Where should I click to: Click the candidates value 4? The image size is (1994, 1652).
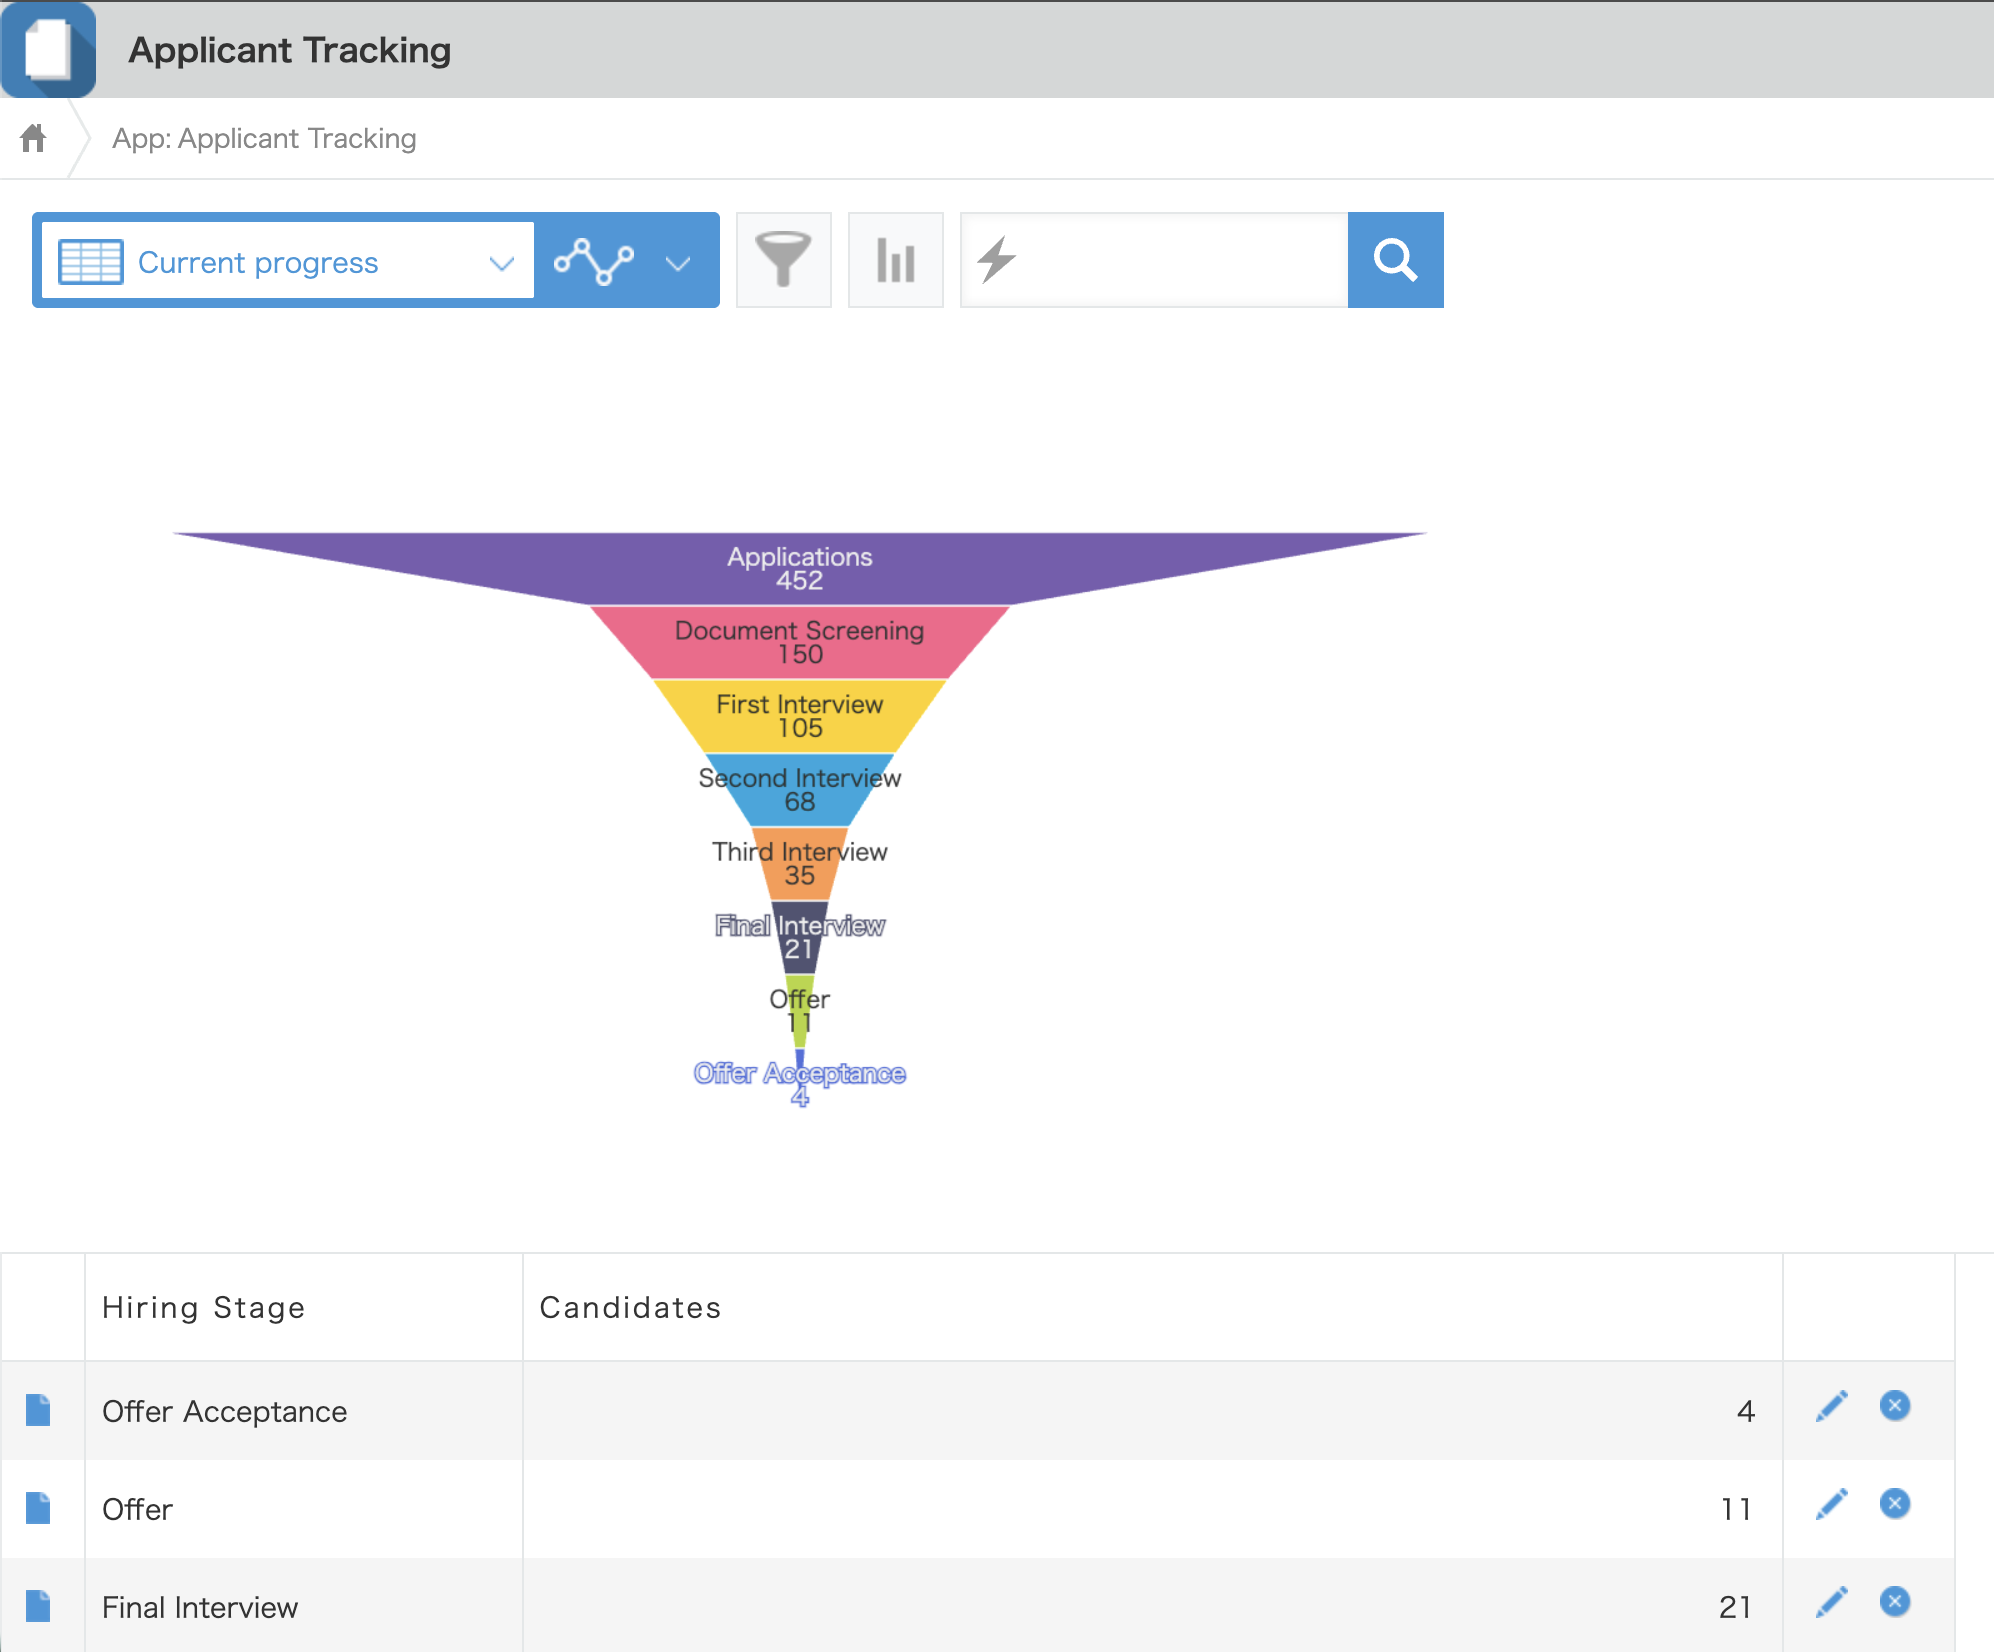1746,1411
